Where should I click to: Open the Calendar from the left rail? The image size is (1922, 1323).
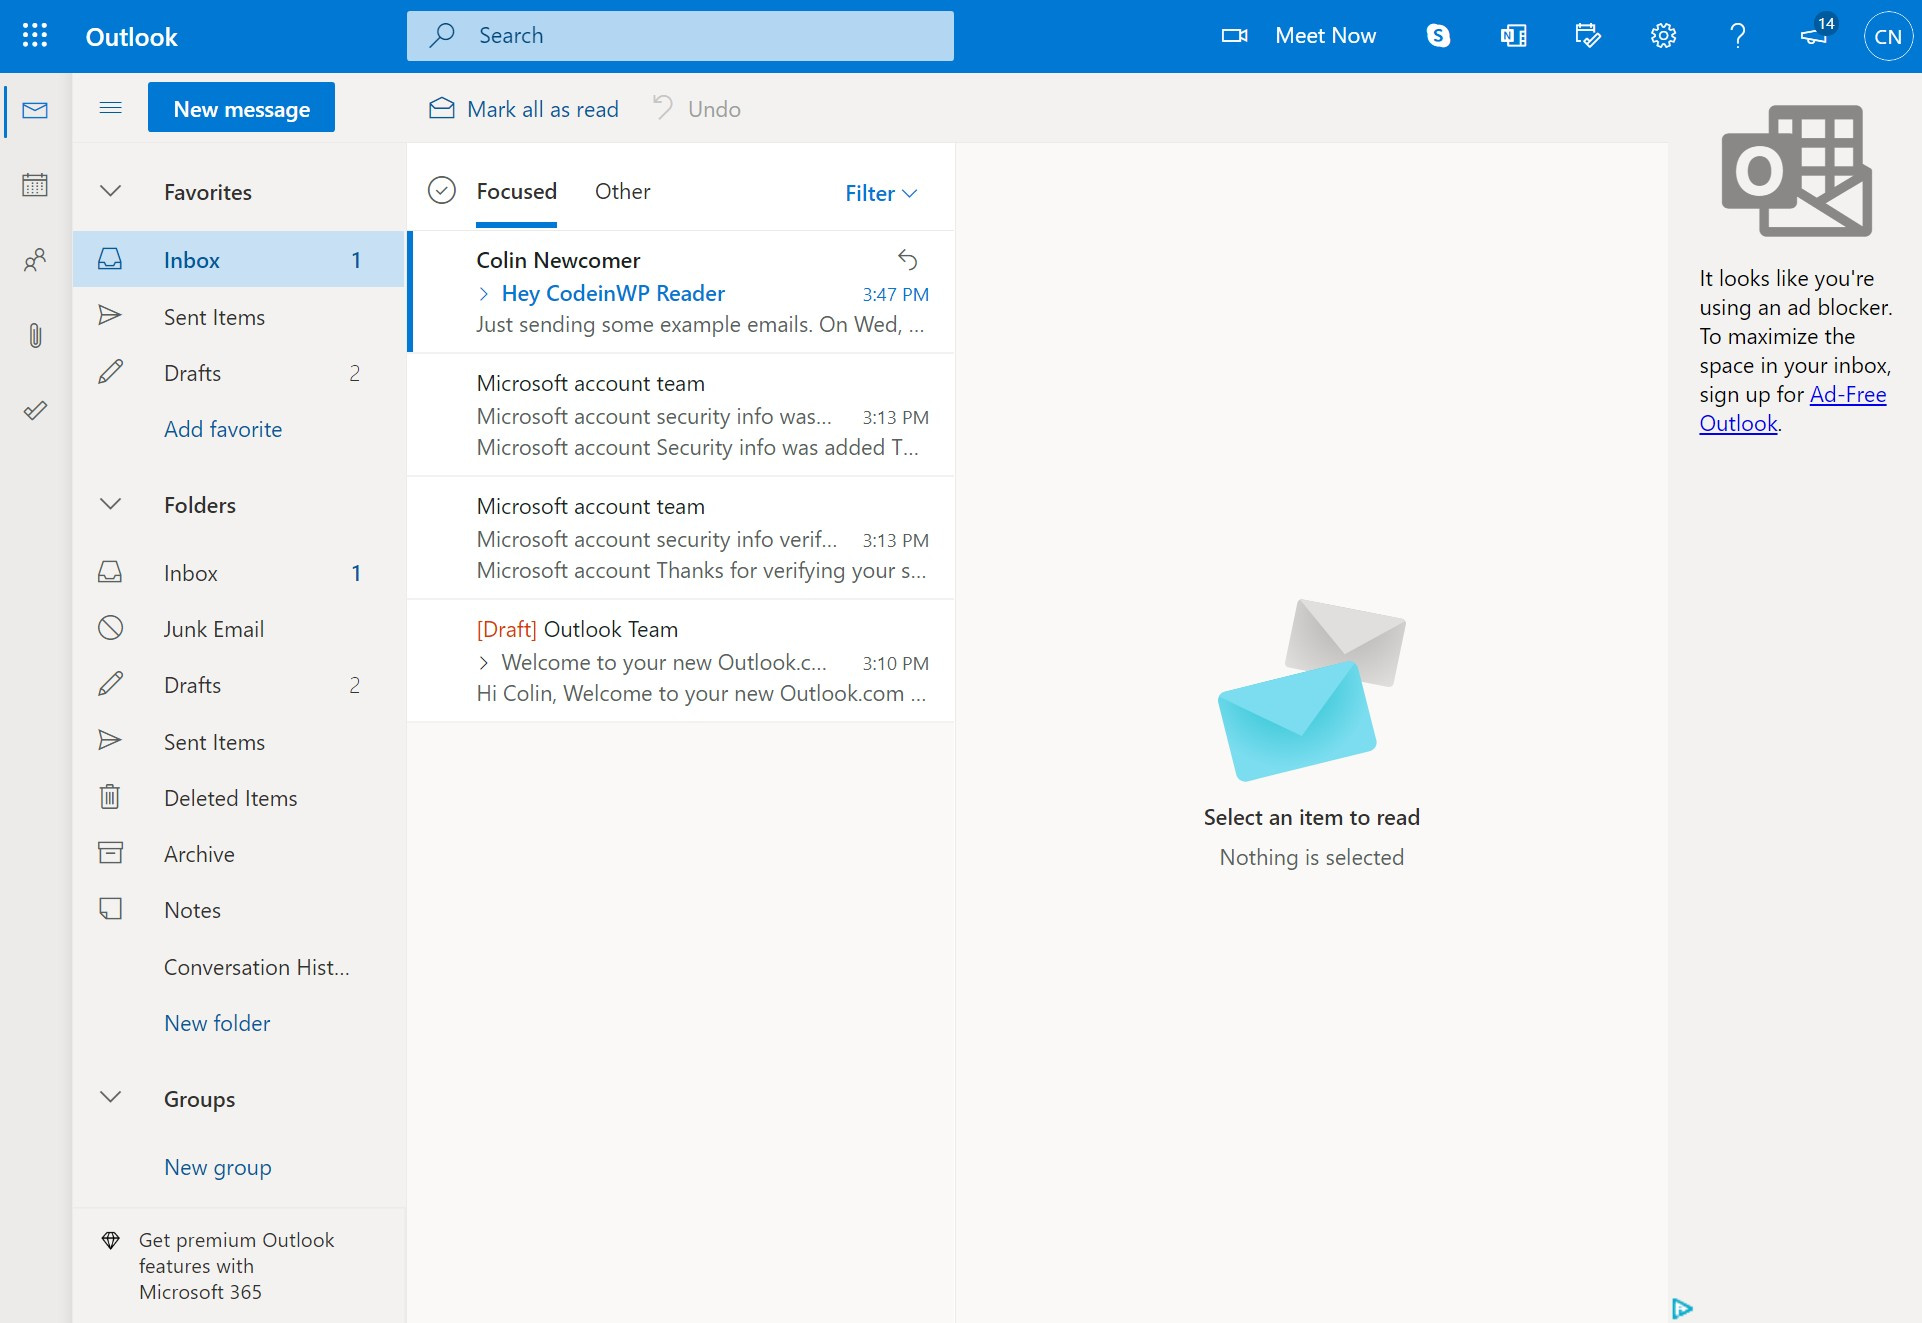pyautogui.click(x=35, y=185)
